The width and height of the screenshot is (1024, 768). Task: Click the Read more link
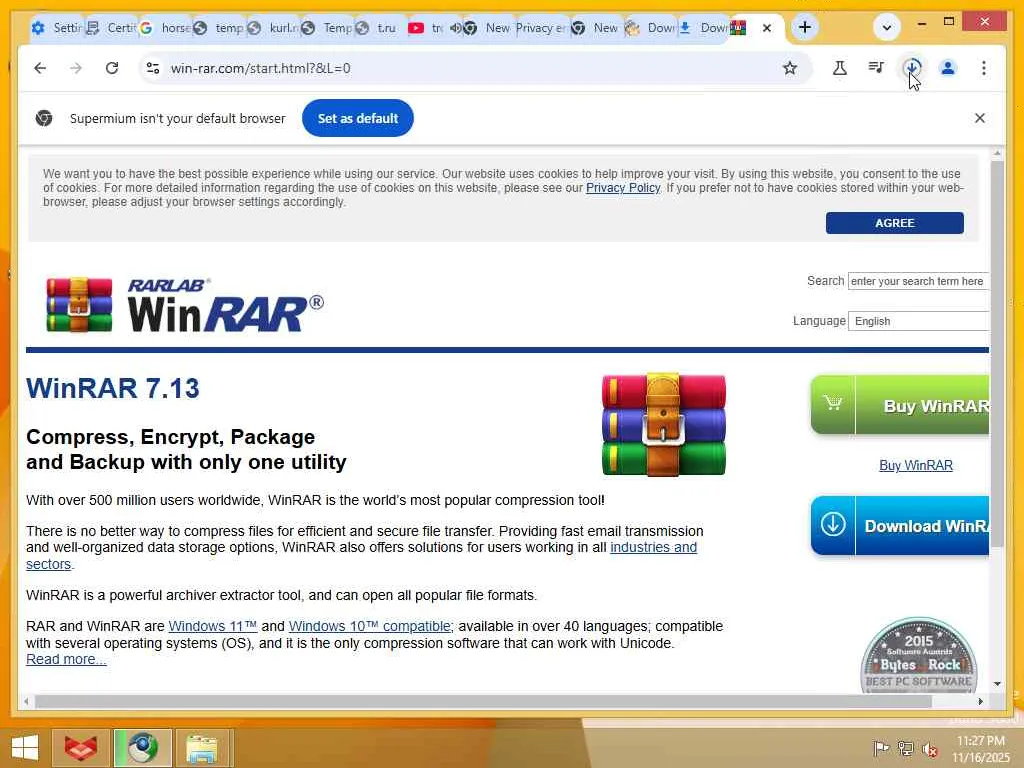[x=66, y=660]
